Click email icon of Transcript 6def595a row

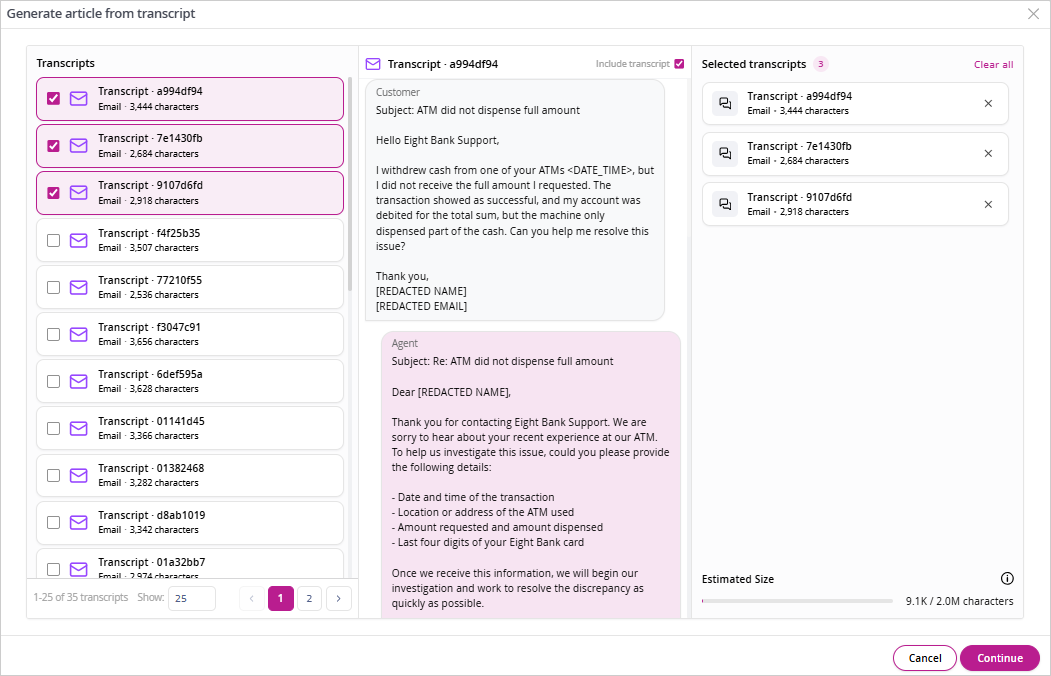pos(78,381)
